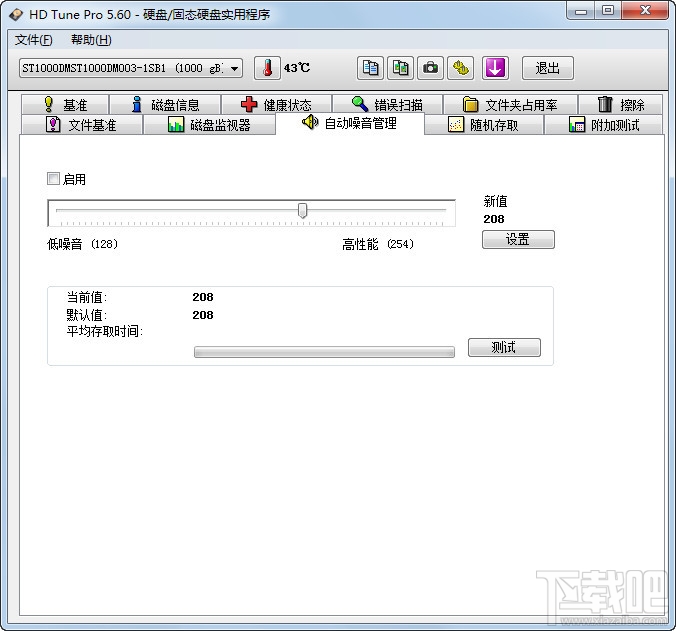The width and height of the screenshot is (676, 631).
Task: Open the 基准 benchmark tab
Action: (65, 105)
